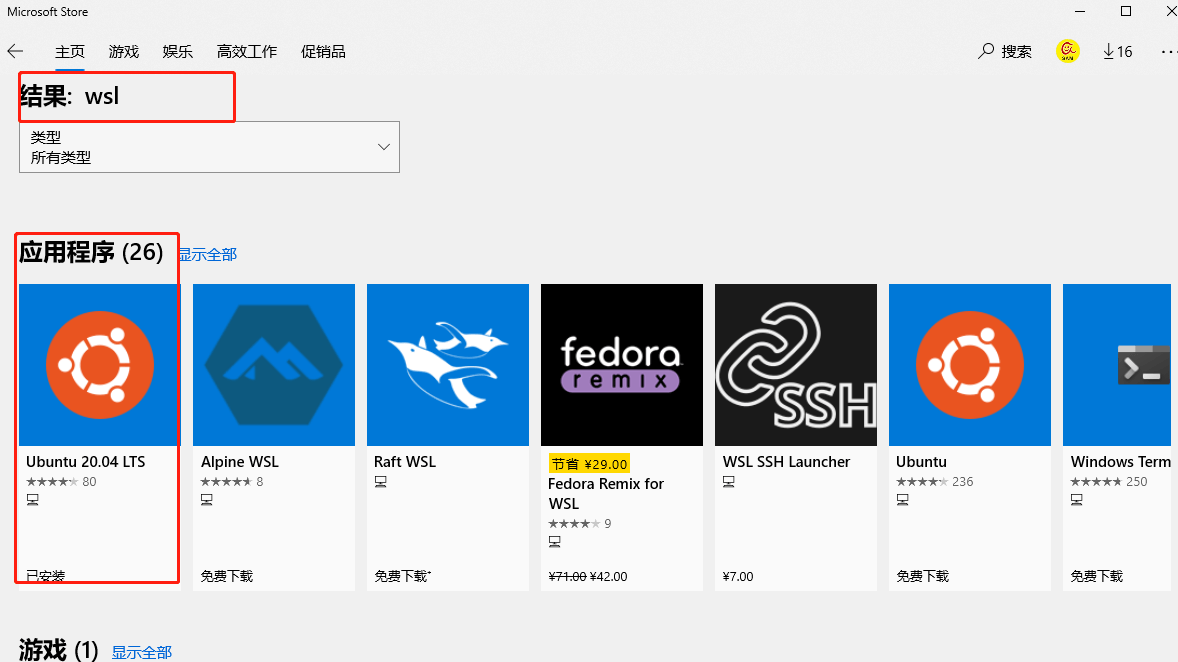Click the PC device icon under WSL SSH Launcher

pyautogui.click(x=729, y=482)
